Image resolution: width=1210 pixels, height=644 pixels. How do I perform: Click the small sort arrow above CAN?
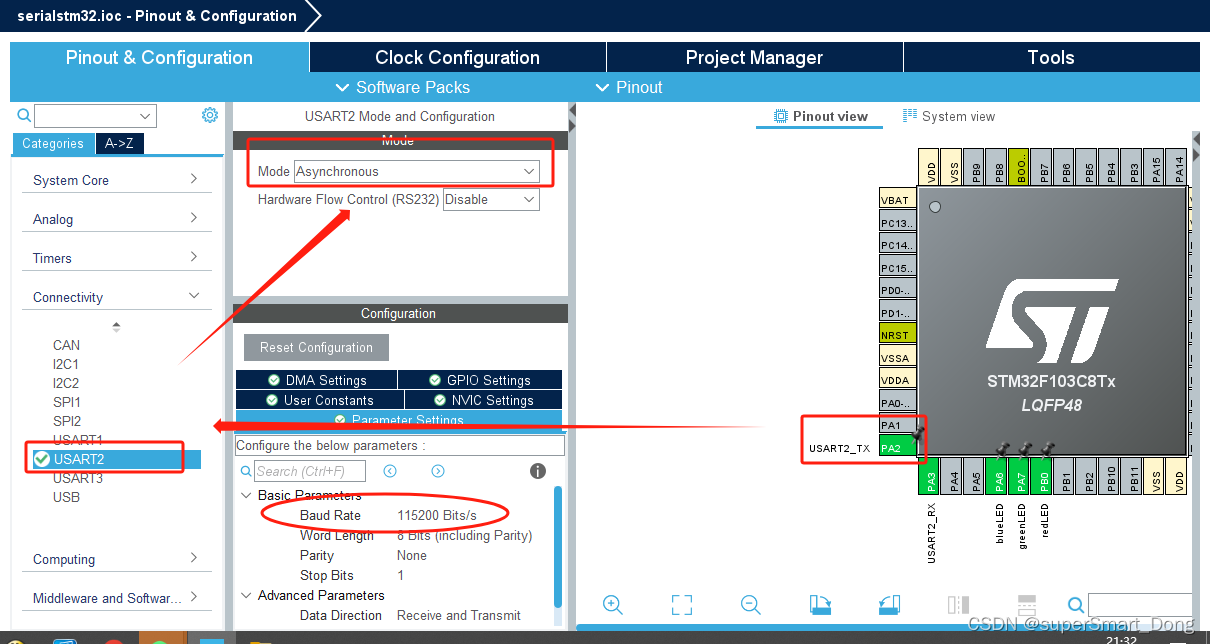[116, 326]
